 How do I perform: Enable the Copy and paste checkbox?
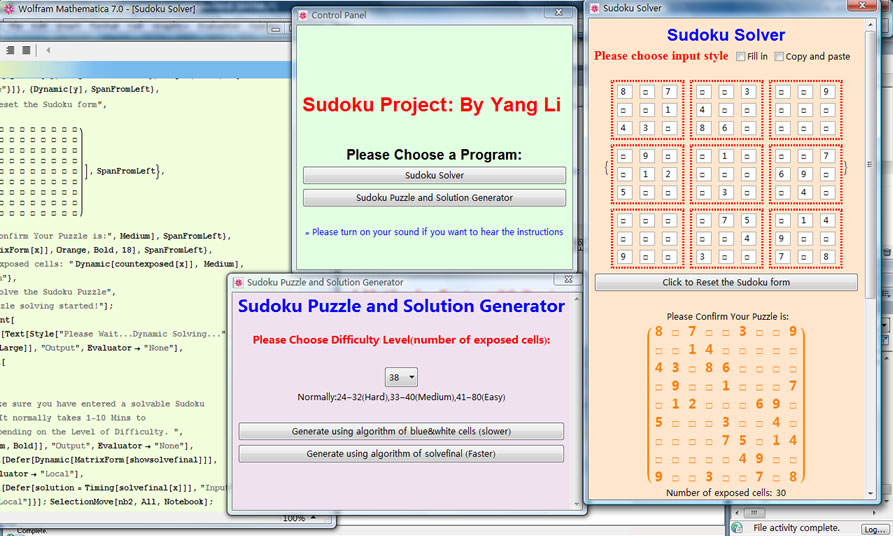pyautogui.click(x=779, y=56)
